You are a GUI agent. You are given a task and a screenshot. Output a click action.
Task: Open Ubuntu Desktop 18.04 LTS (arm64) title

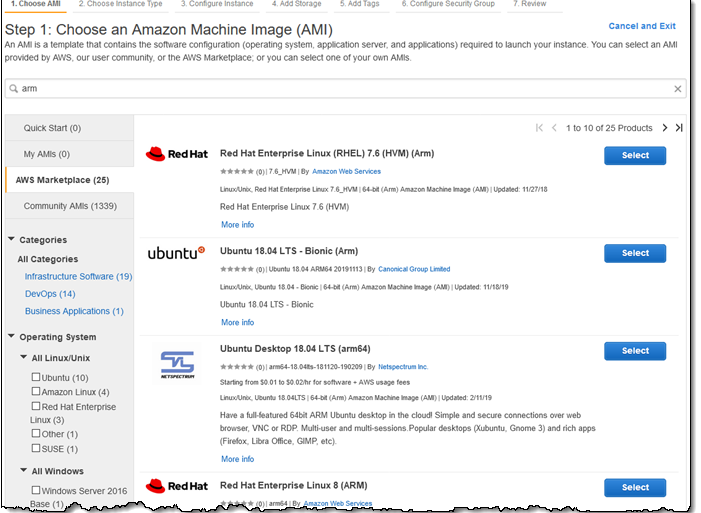pyautogui.click(x=295, y=349)
